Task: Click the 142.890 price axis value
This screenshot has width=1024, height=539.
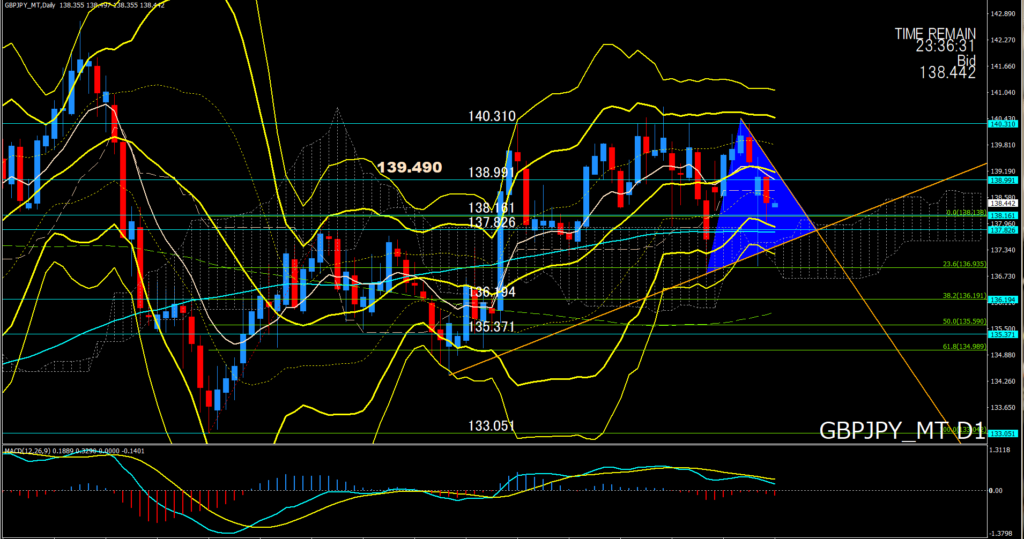Action: tap(1003, 14)
